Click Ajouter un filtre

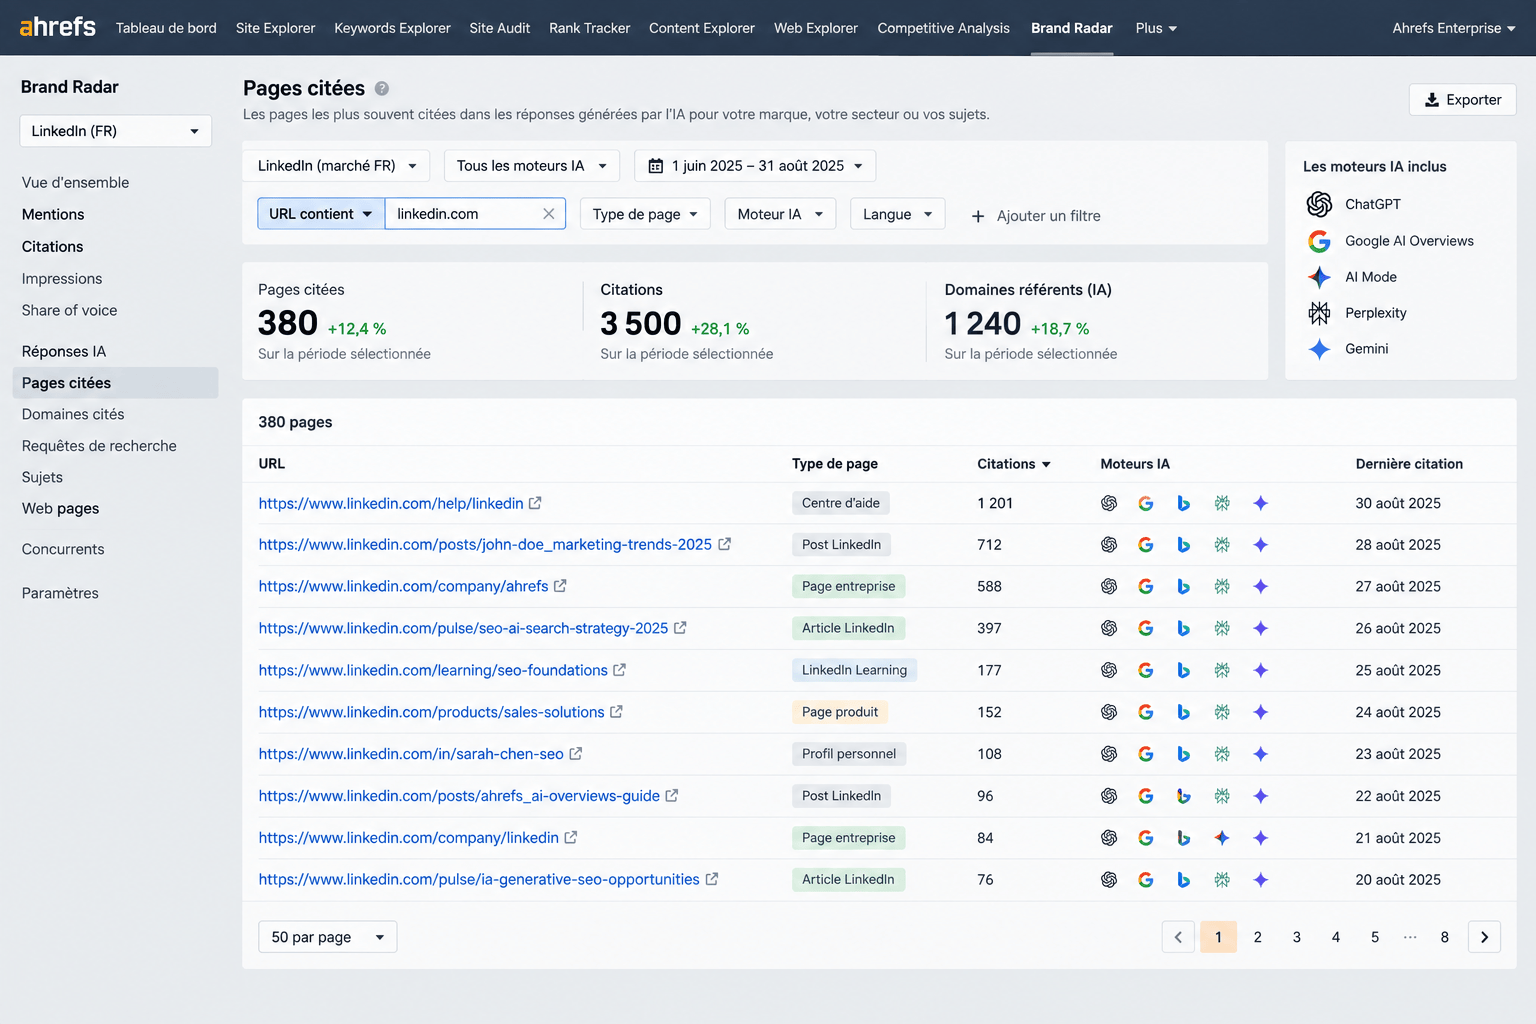[1036, 216]
